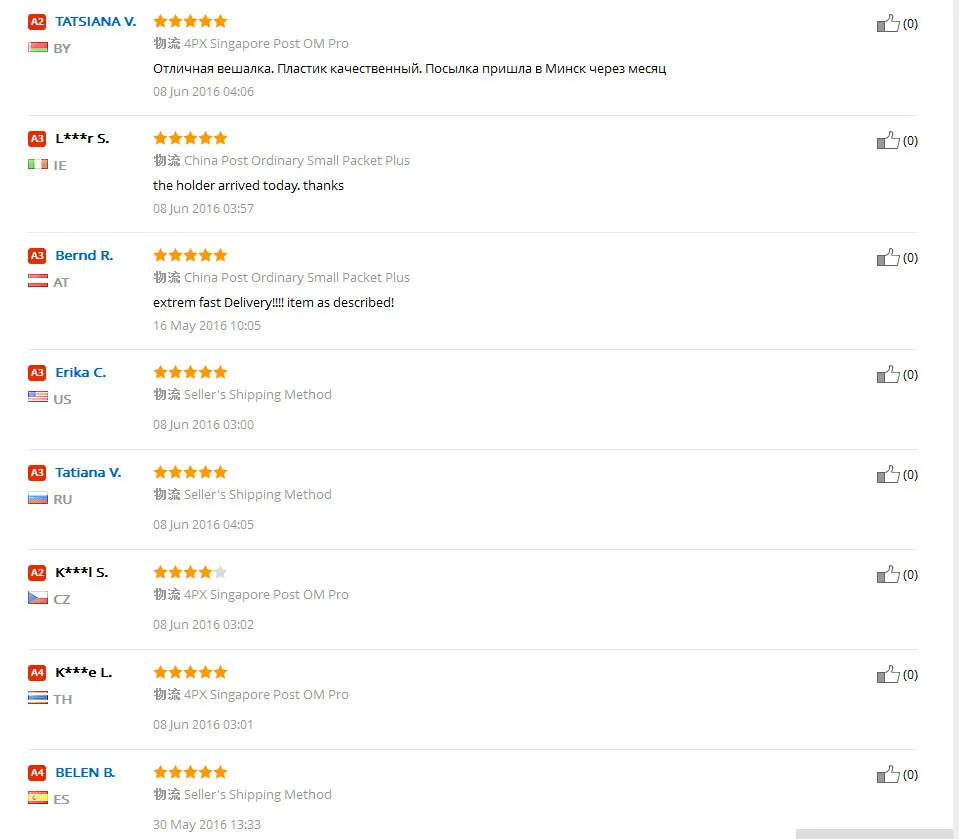Click the five-star rating of Bernd R.
This screenshot has width=959, height=839.
pos(190,255)
